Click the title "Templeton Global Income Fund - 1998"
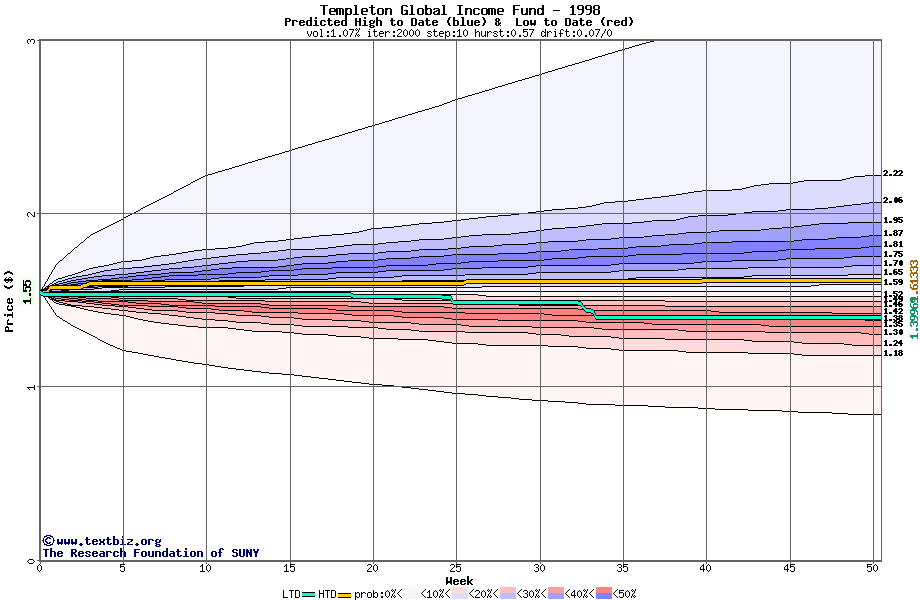This screenshot has height=600, width=920. [460, 10]
